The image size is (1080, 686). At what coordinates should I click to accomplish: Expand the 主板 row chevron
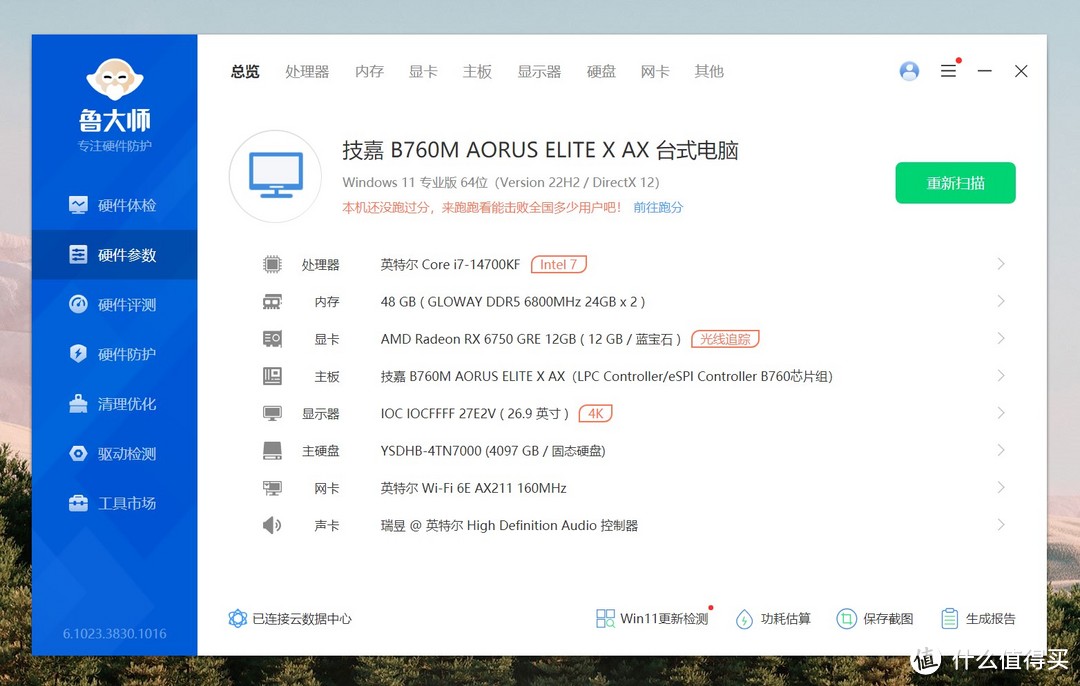click(1001, 375)
